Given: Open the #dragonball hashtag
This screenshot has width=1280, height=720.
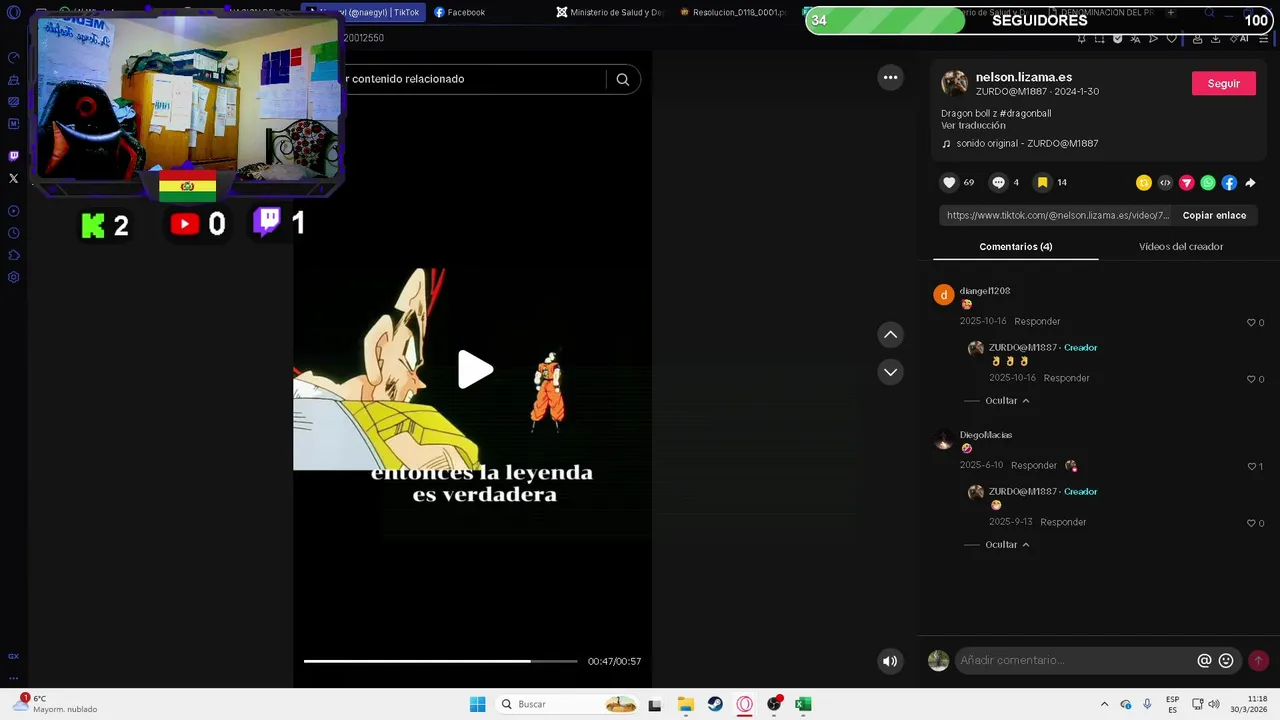Looking at the screenshot, I should point(1025,113).
